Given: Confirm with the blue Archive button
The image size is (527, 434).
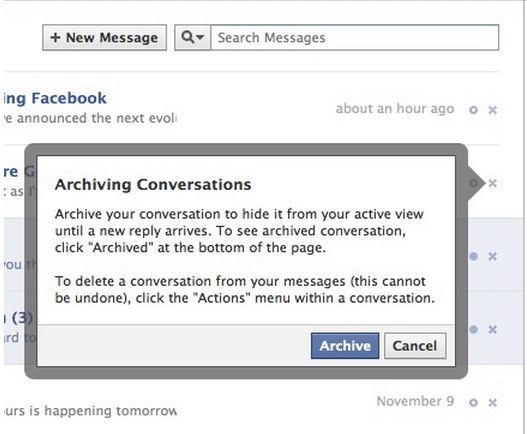Looking at the screenshot, I should pyautogui.click(x=345, y=346).
